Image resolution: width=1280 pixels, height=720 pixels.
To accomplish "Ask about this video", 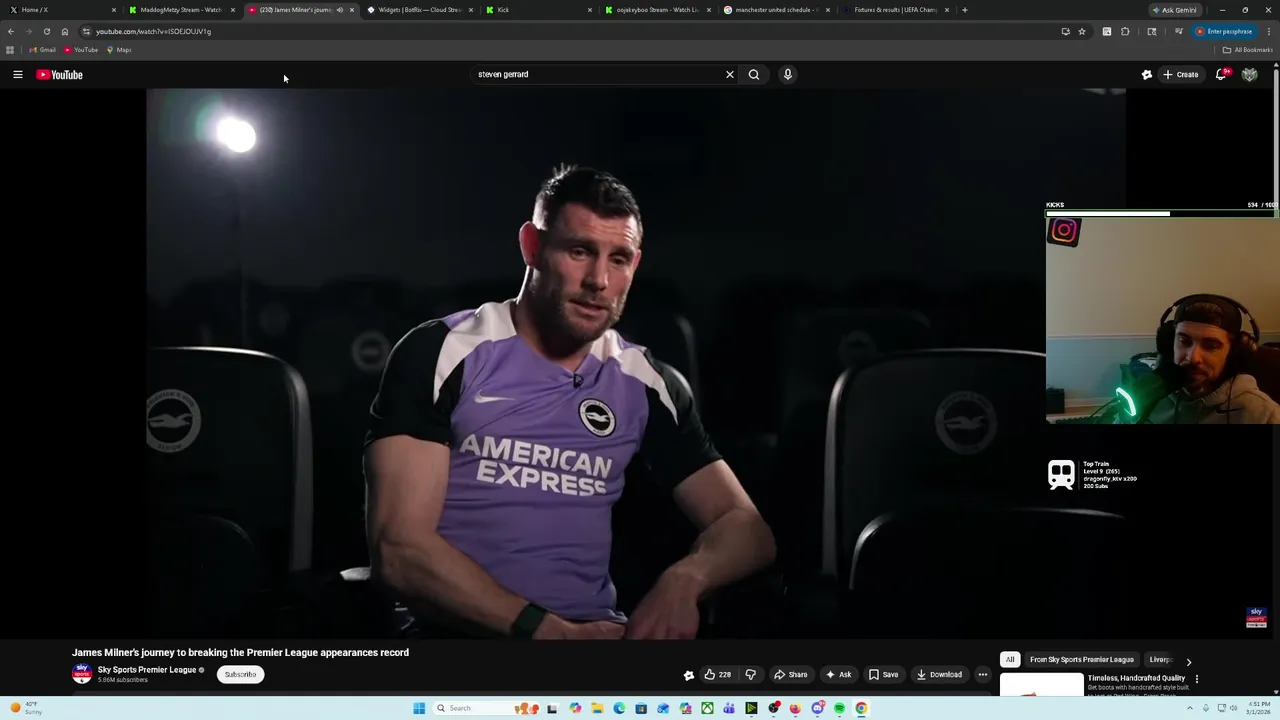I will click(838, 674).
